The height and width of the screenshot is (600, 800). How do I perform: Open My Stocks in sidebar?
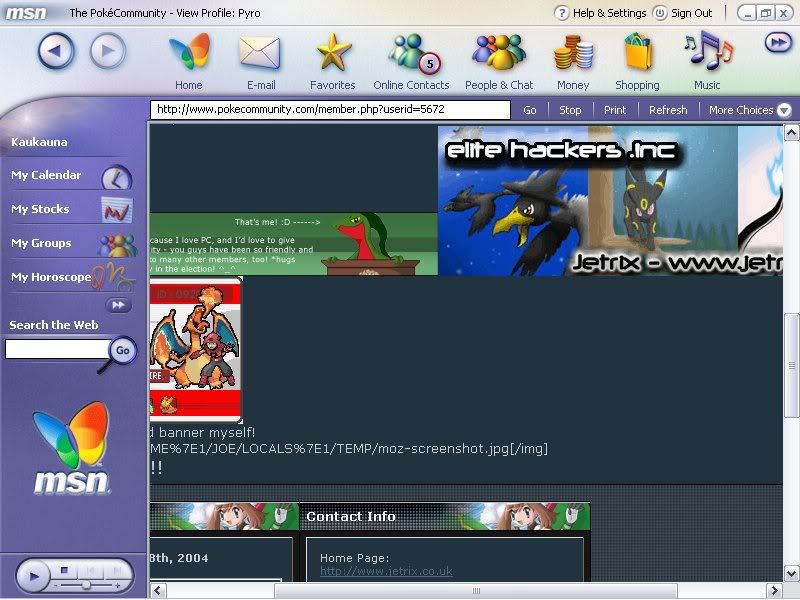[40, 209]
